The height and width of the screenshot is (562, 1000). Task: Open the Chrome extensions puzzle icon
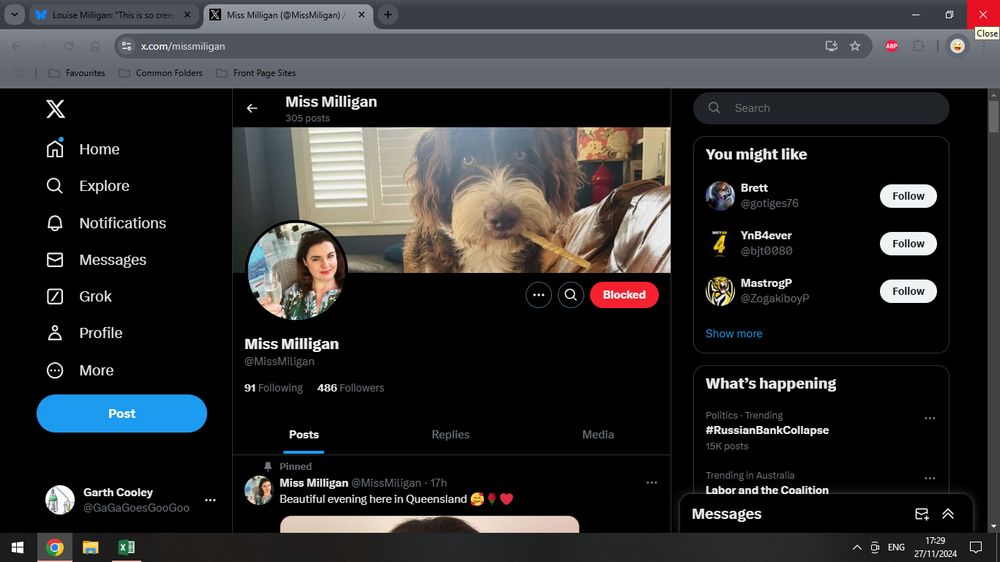pyautogui.click(x=918, y=46)
